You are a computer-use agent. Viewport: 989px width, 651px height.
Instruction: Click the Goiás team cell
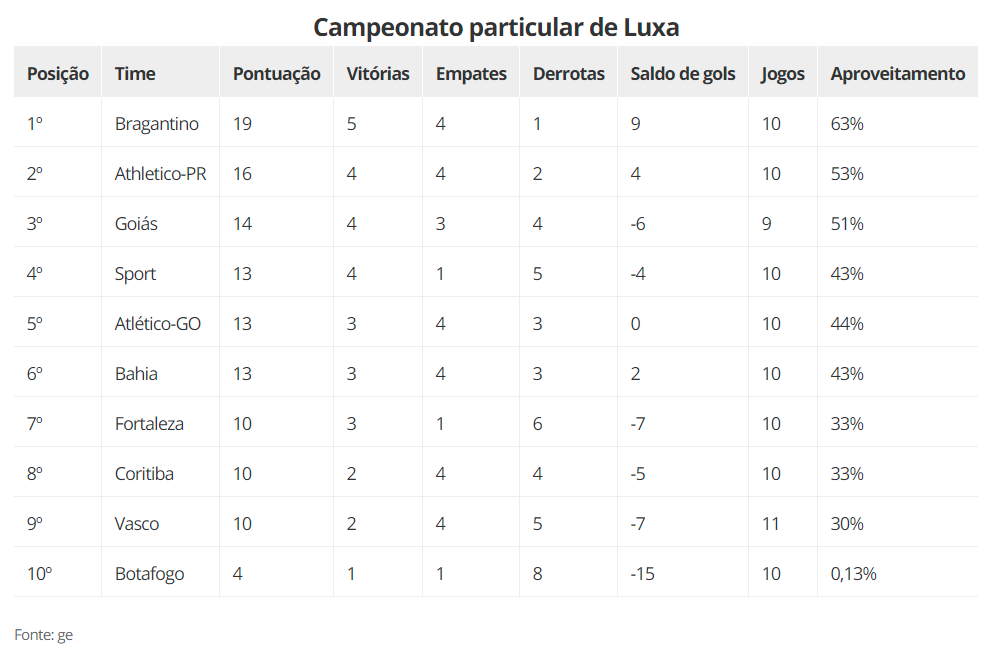click(136, 224)
